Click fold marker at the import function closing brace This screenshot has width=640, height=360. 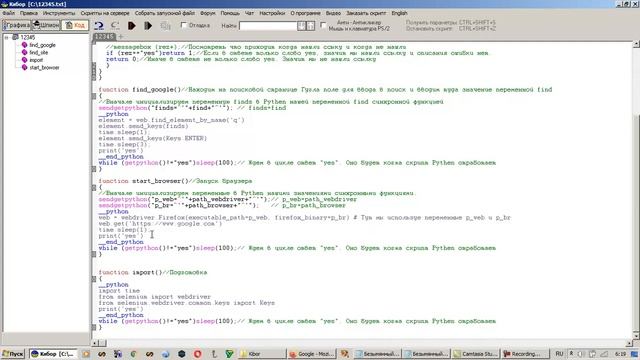[x=94, y=327]
